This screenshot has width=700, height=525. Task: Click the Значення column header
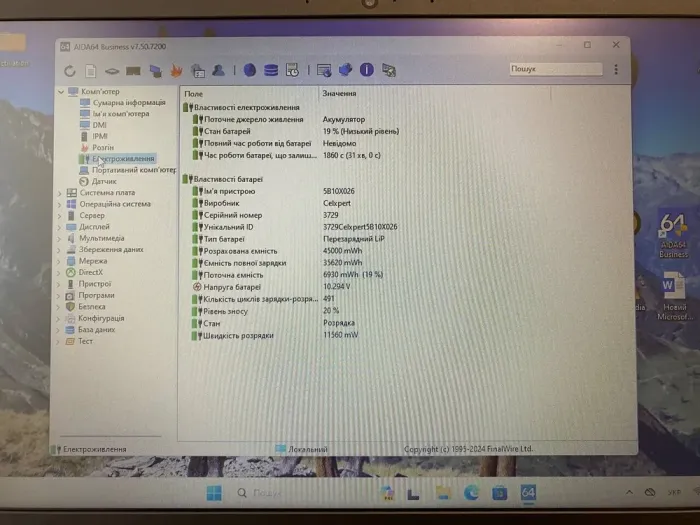point(340,93)
